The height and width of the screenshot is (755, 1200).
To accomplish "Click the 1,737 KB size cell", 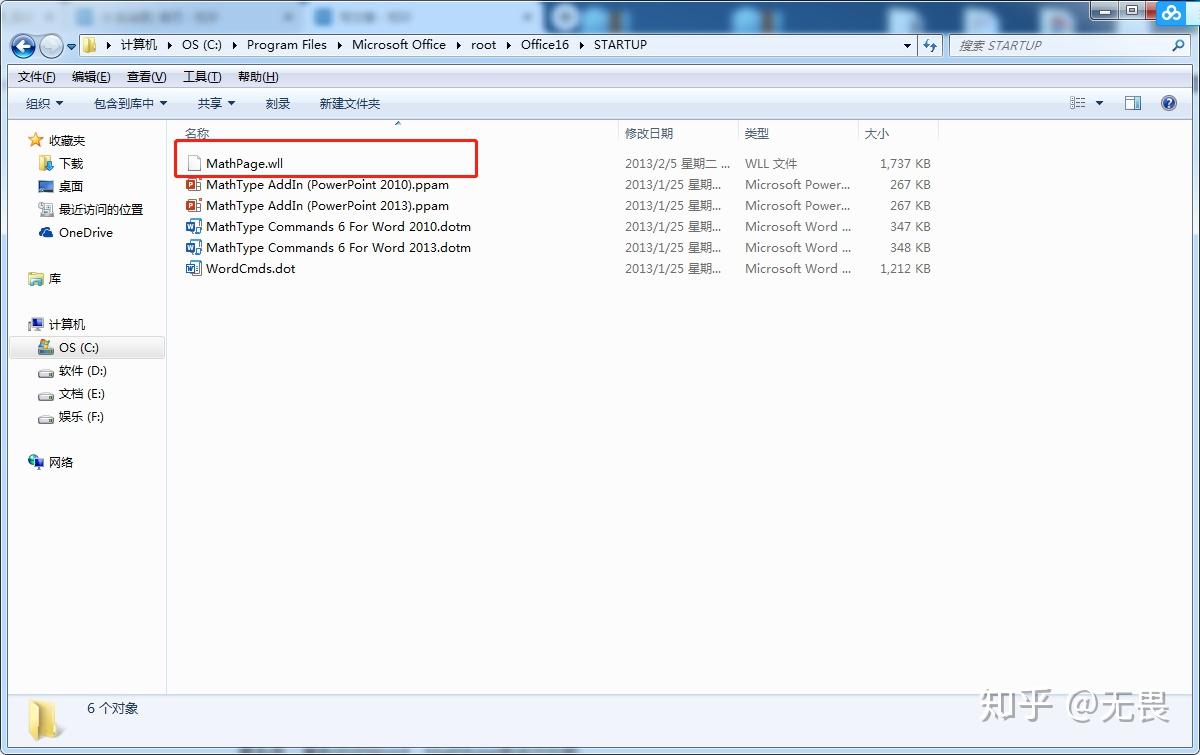I will pyautogui.click(x=905, y=163).
